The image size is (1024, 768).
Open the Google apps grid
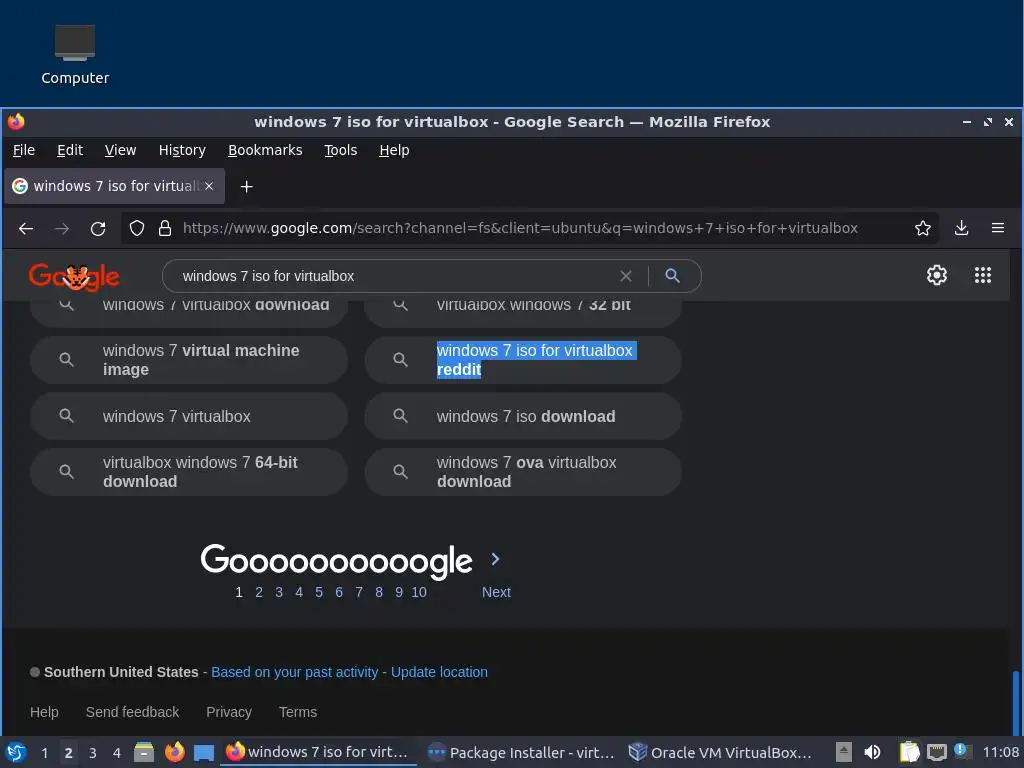click(x=983, y=275)
